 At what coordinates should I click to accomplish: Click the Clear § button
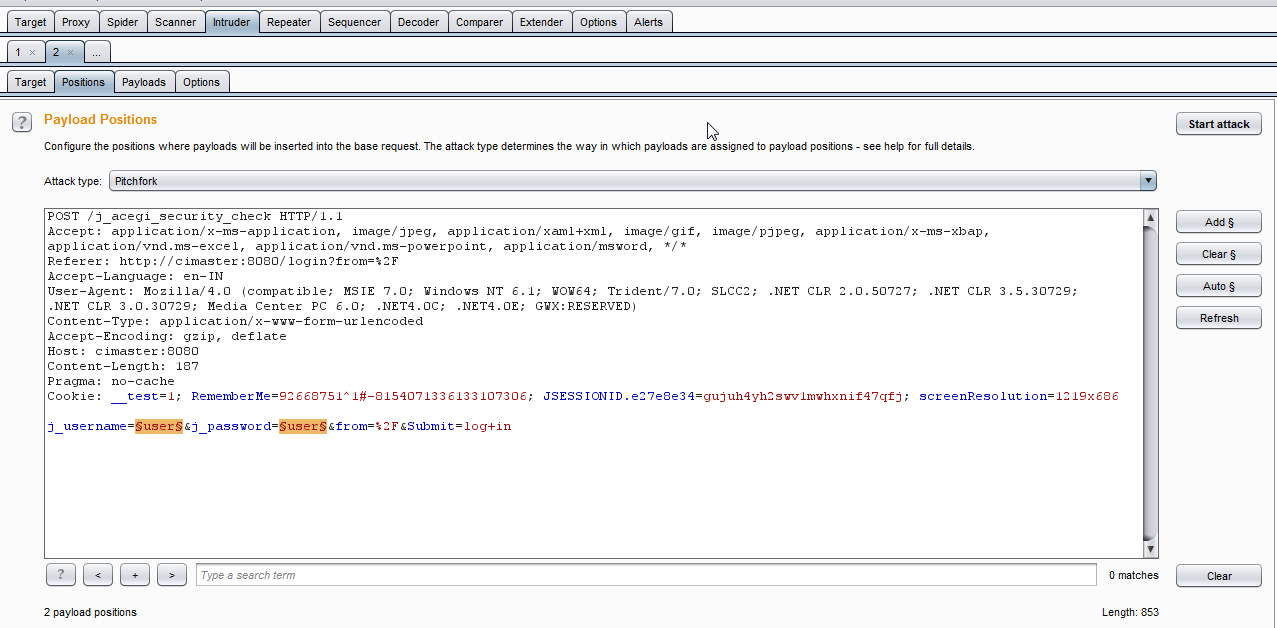[x=1218, y=254]
